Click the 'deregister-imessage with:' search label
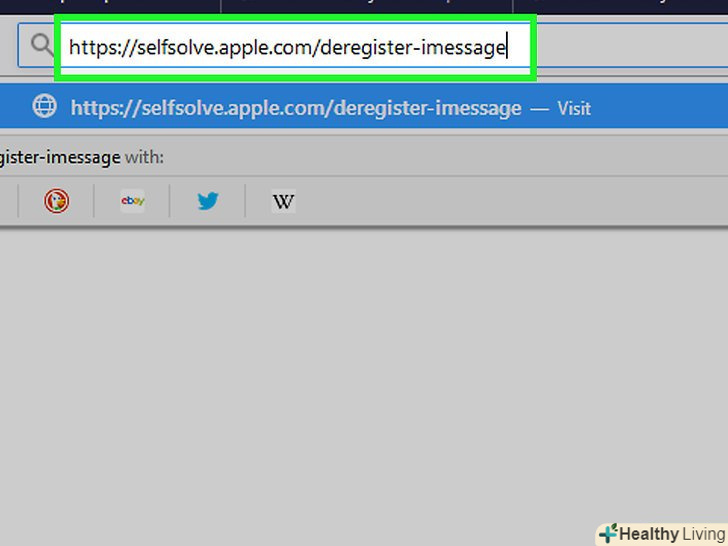The image size is (728, 546). [x=82, y=158]
